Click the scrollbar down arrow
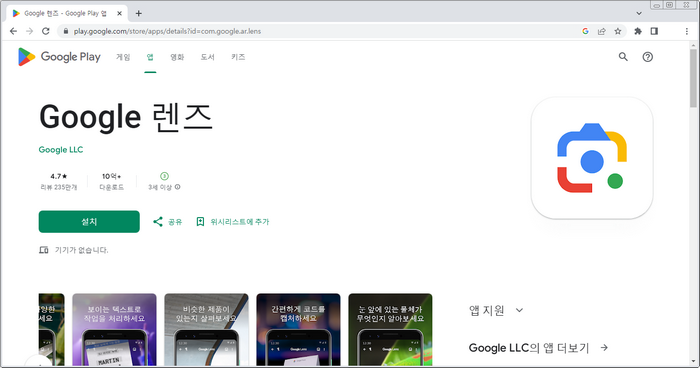The image size is (700, 368). pos(693,362)
